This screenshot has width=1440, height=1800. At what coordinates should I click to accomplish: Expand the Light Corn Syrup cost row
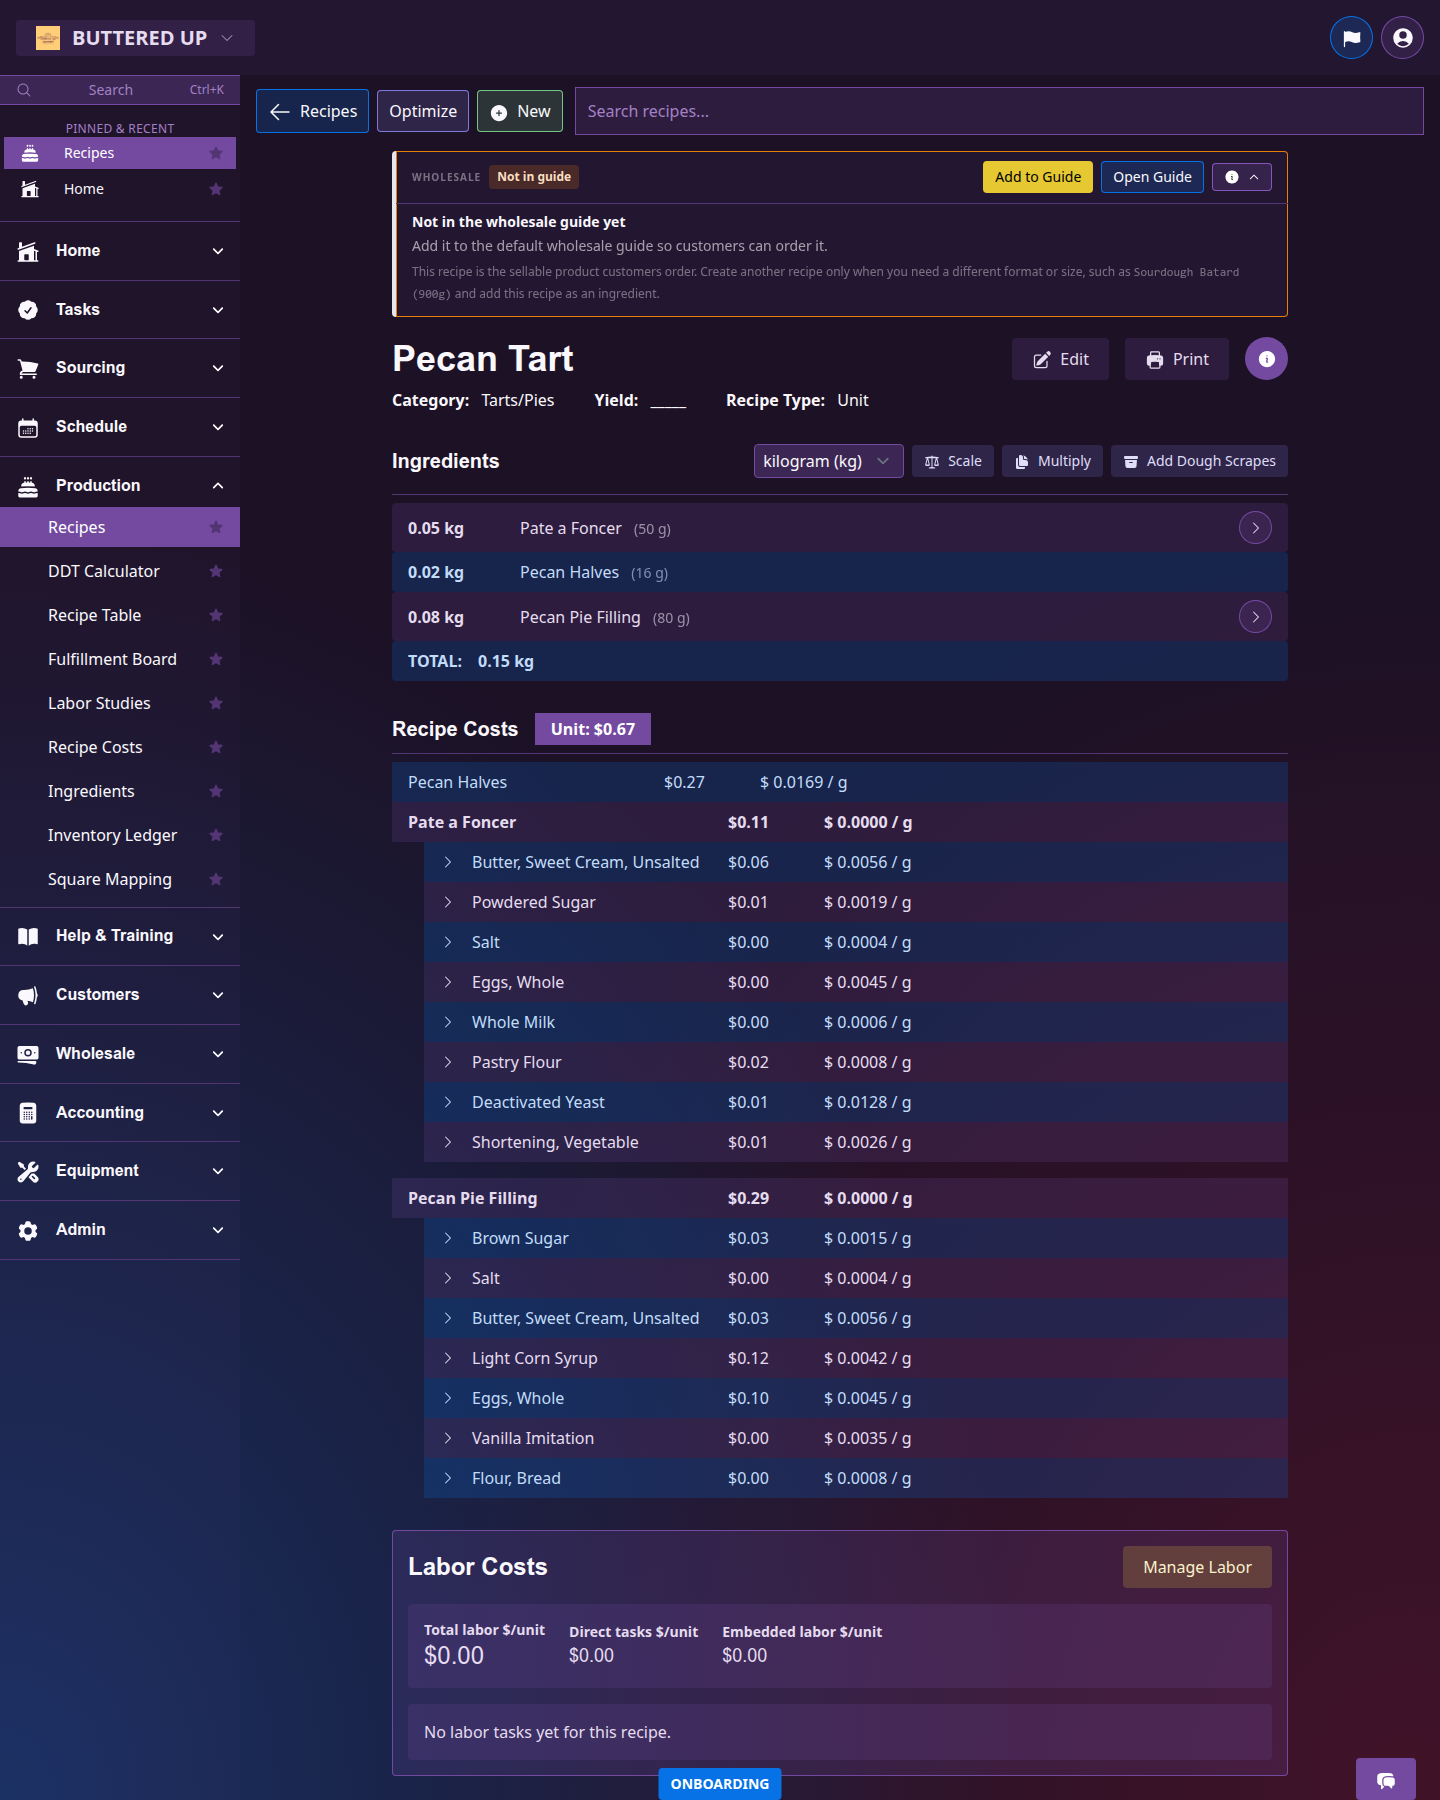click(x=448, y=1358)
